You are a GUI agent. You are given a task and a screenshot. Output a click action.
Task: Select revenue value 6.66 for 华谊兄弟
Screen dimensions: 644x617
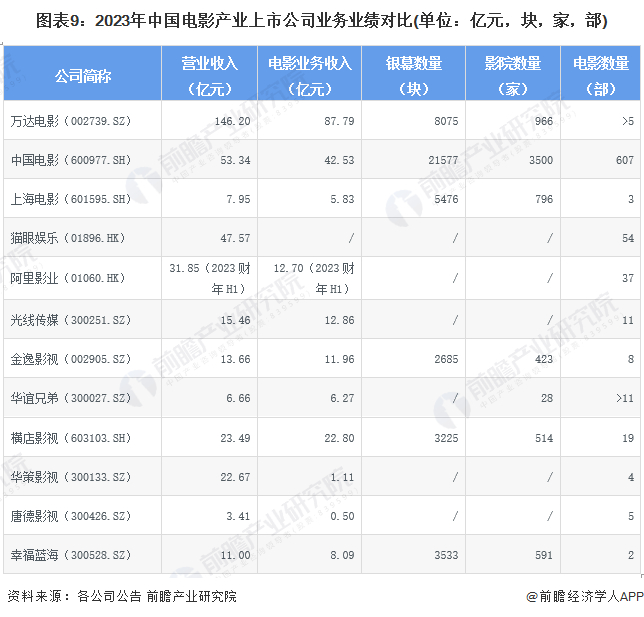(238, 398)
